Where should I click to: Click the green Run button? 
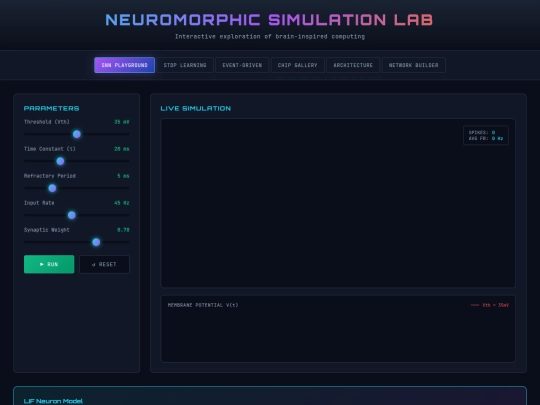point(49,264)
